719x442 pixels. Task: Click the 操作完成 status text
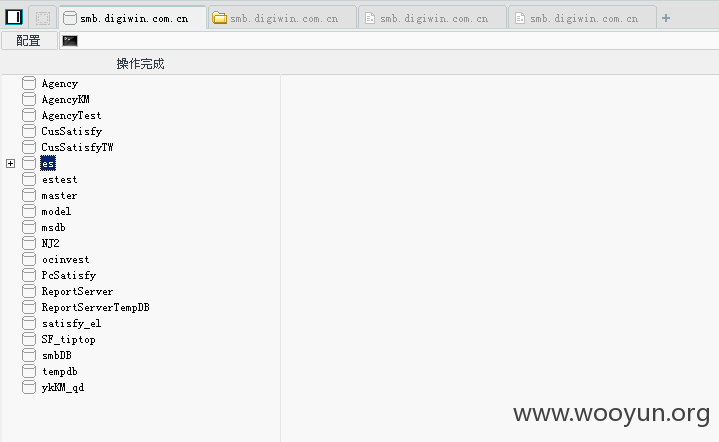140,64
